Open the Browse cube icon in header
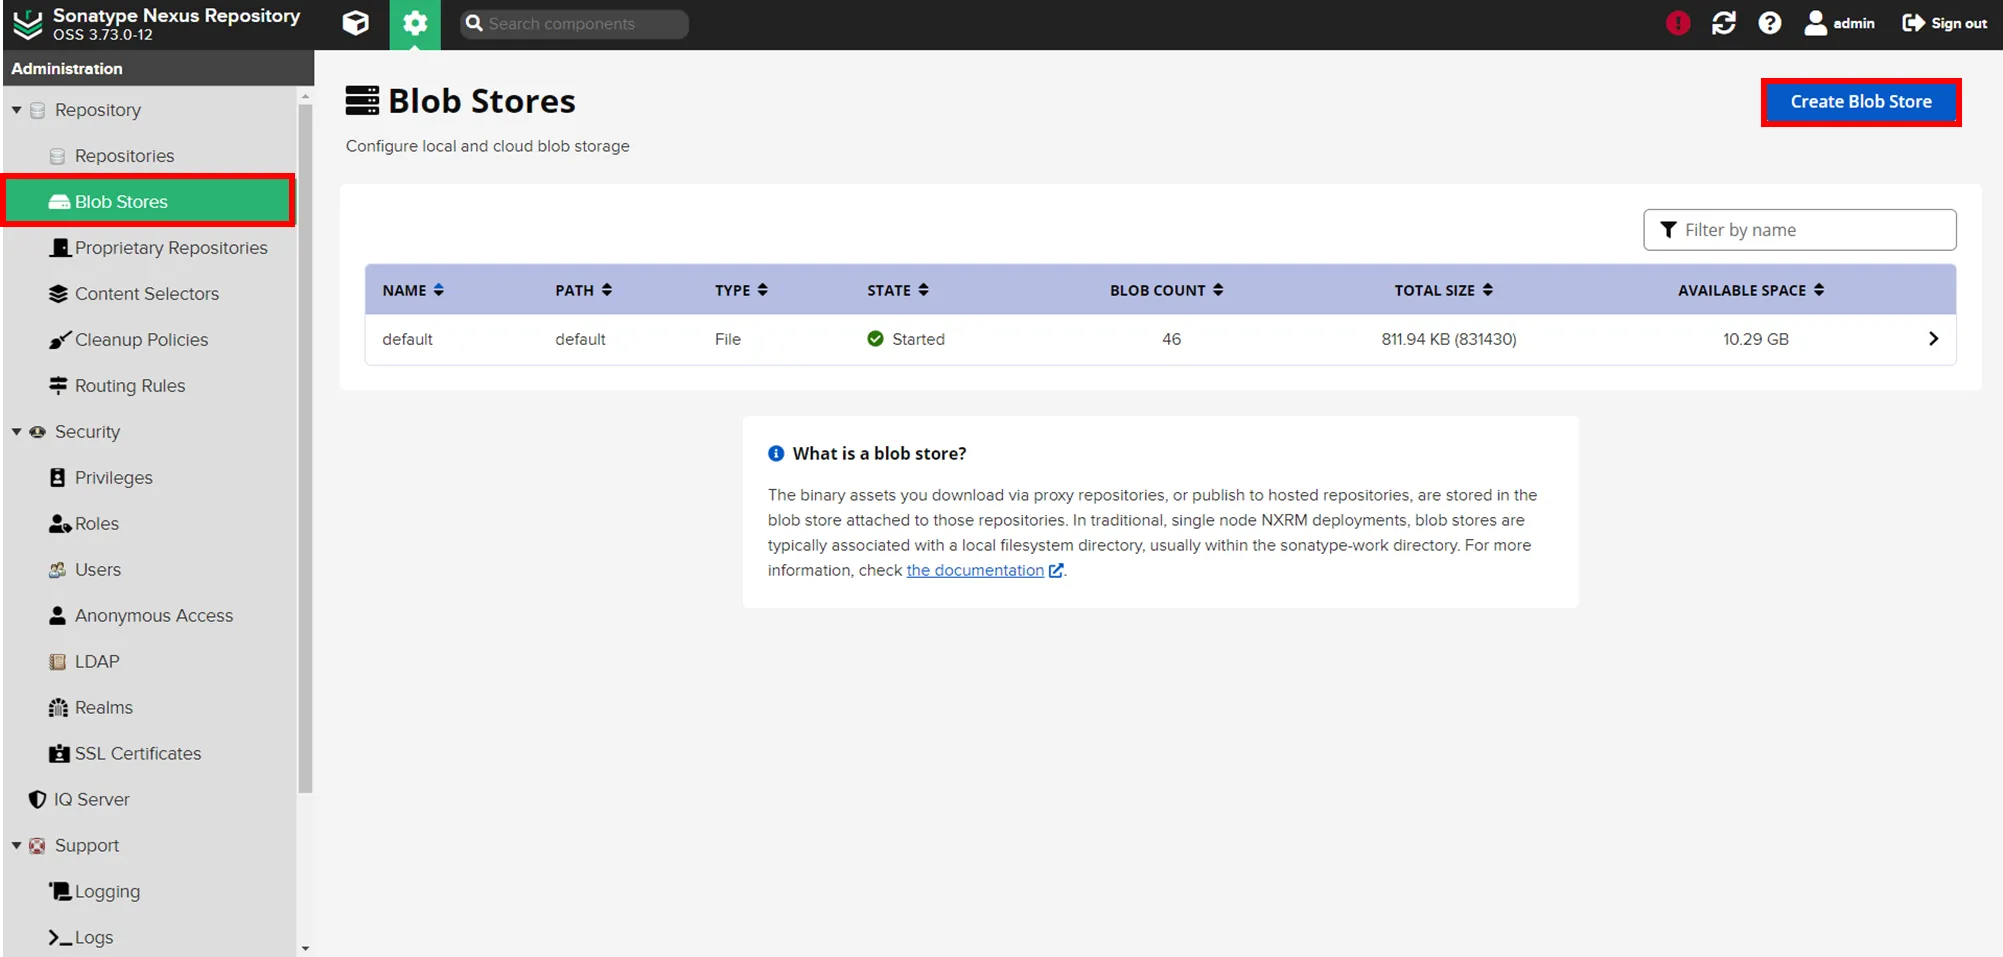Viewport: 2003px width, 957px height. coord(355,23)
